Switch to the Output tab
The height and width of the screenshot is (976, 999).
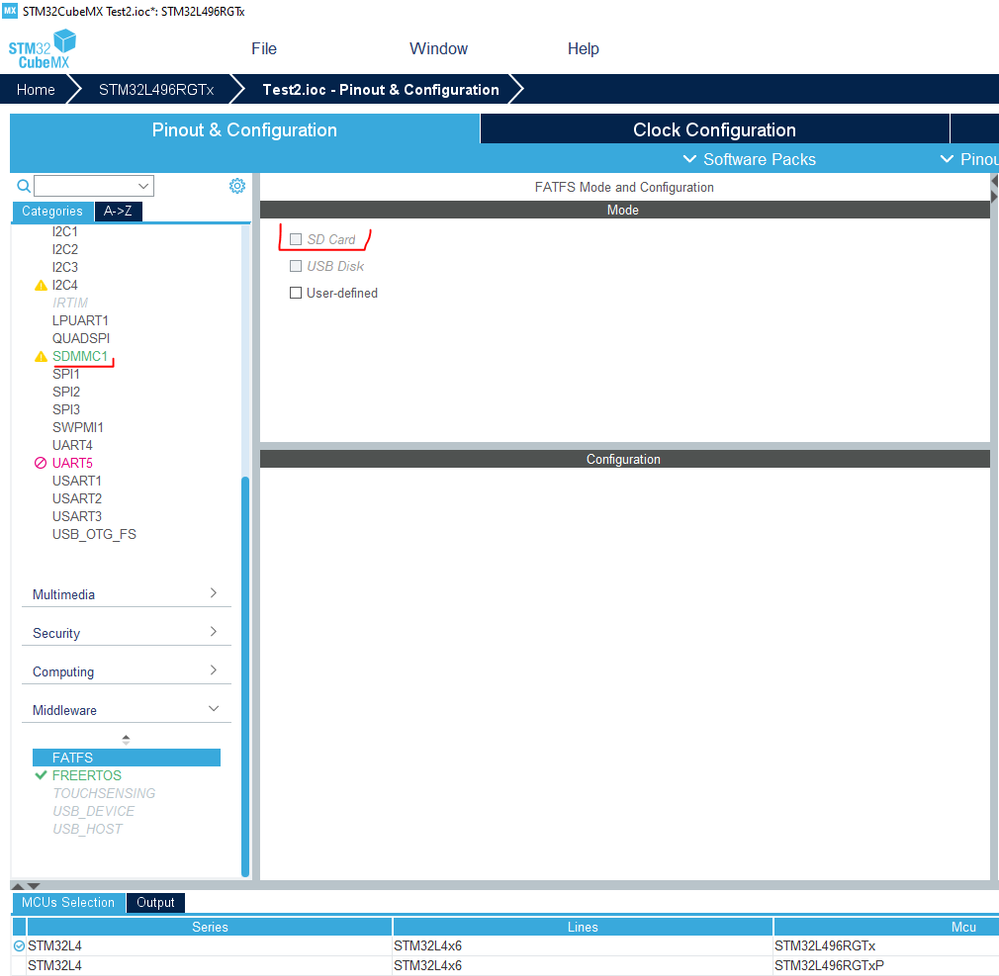(155, 902)
